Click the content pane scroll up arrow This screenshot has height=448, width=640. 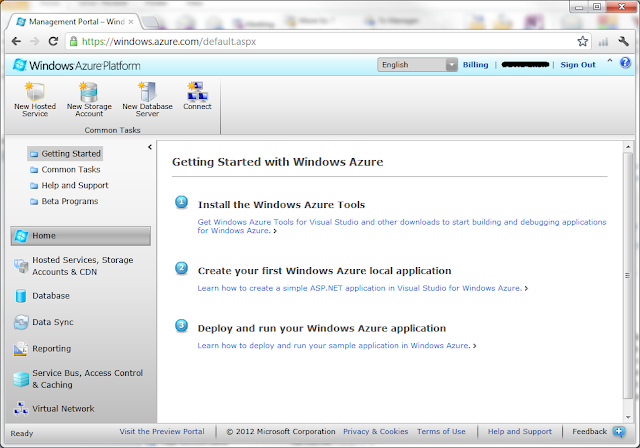628,146
